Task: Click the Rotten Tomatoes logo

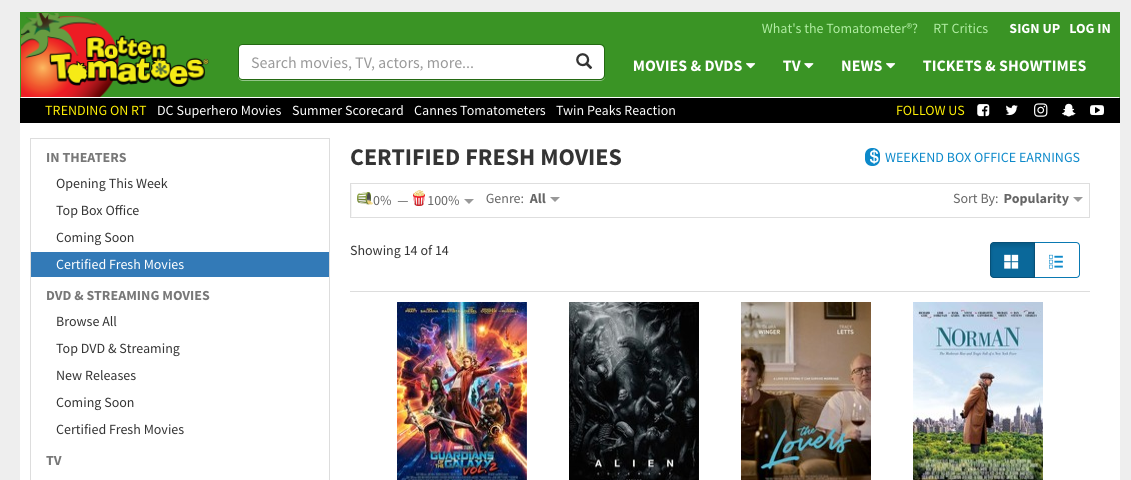Action: point(114,56)
